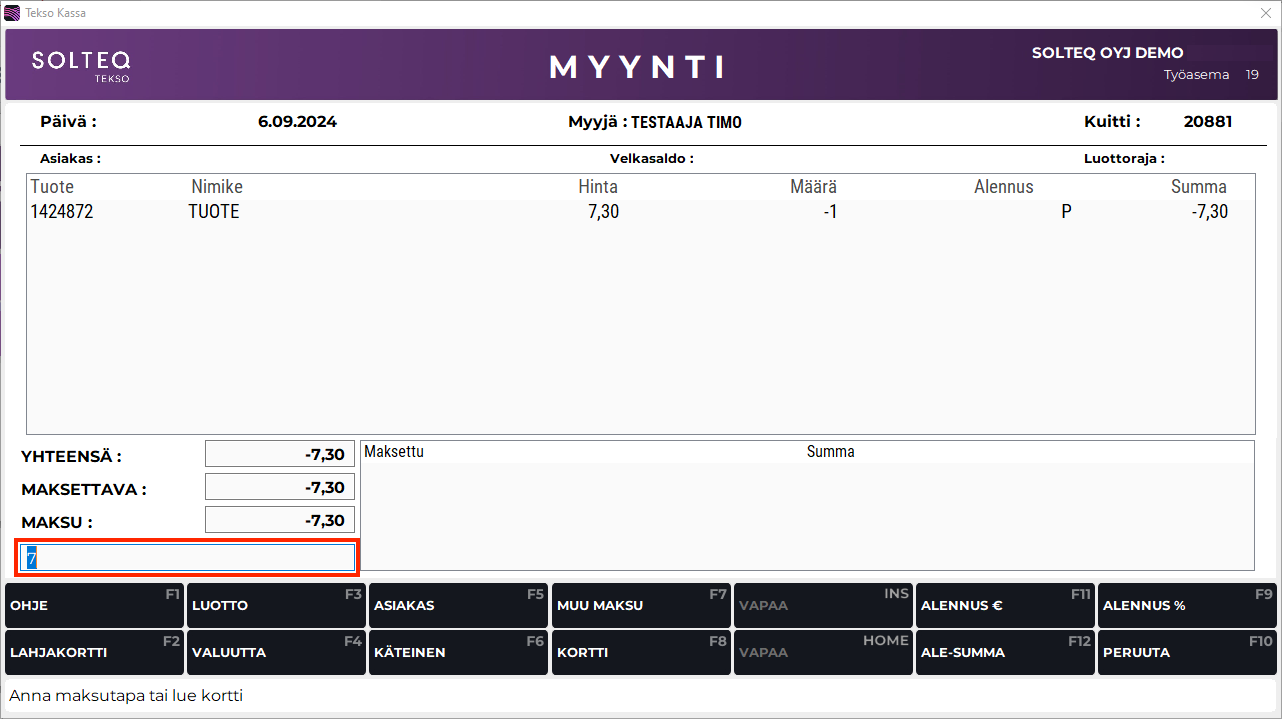Close the Tekso Kassa window
The height and width of the screenshot is (719, 1282).
coord(1265,13)
